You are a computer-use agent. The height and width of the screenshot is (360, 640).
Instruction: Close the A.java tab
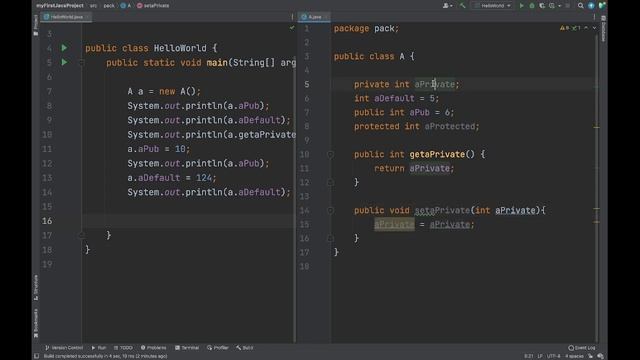pos(326,17)
